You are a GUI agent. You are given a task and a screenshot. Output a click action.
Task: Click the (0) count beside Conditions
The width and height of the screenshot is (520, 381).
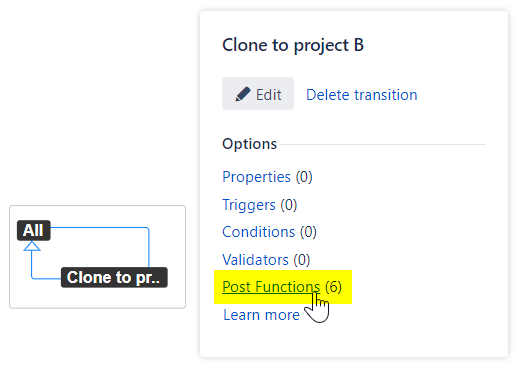click(308, 232)
